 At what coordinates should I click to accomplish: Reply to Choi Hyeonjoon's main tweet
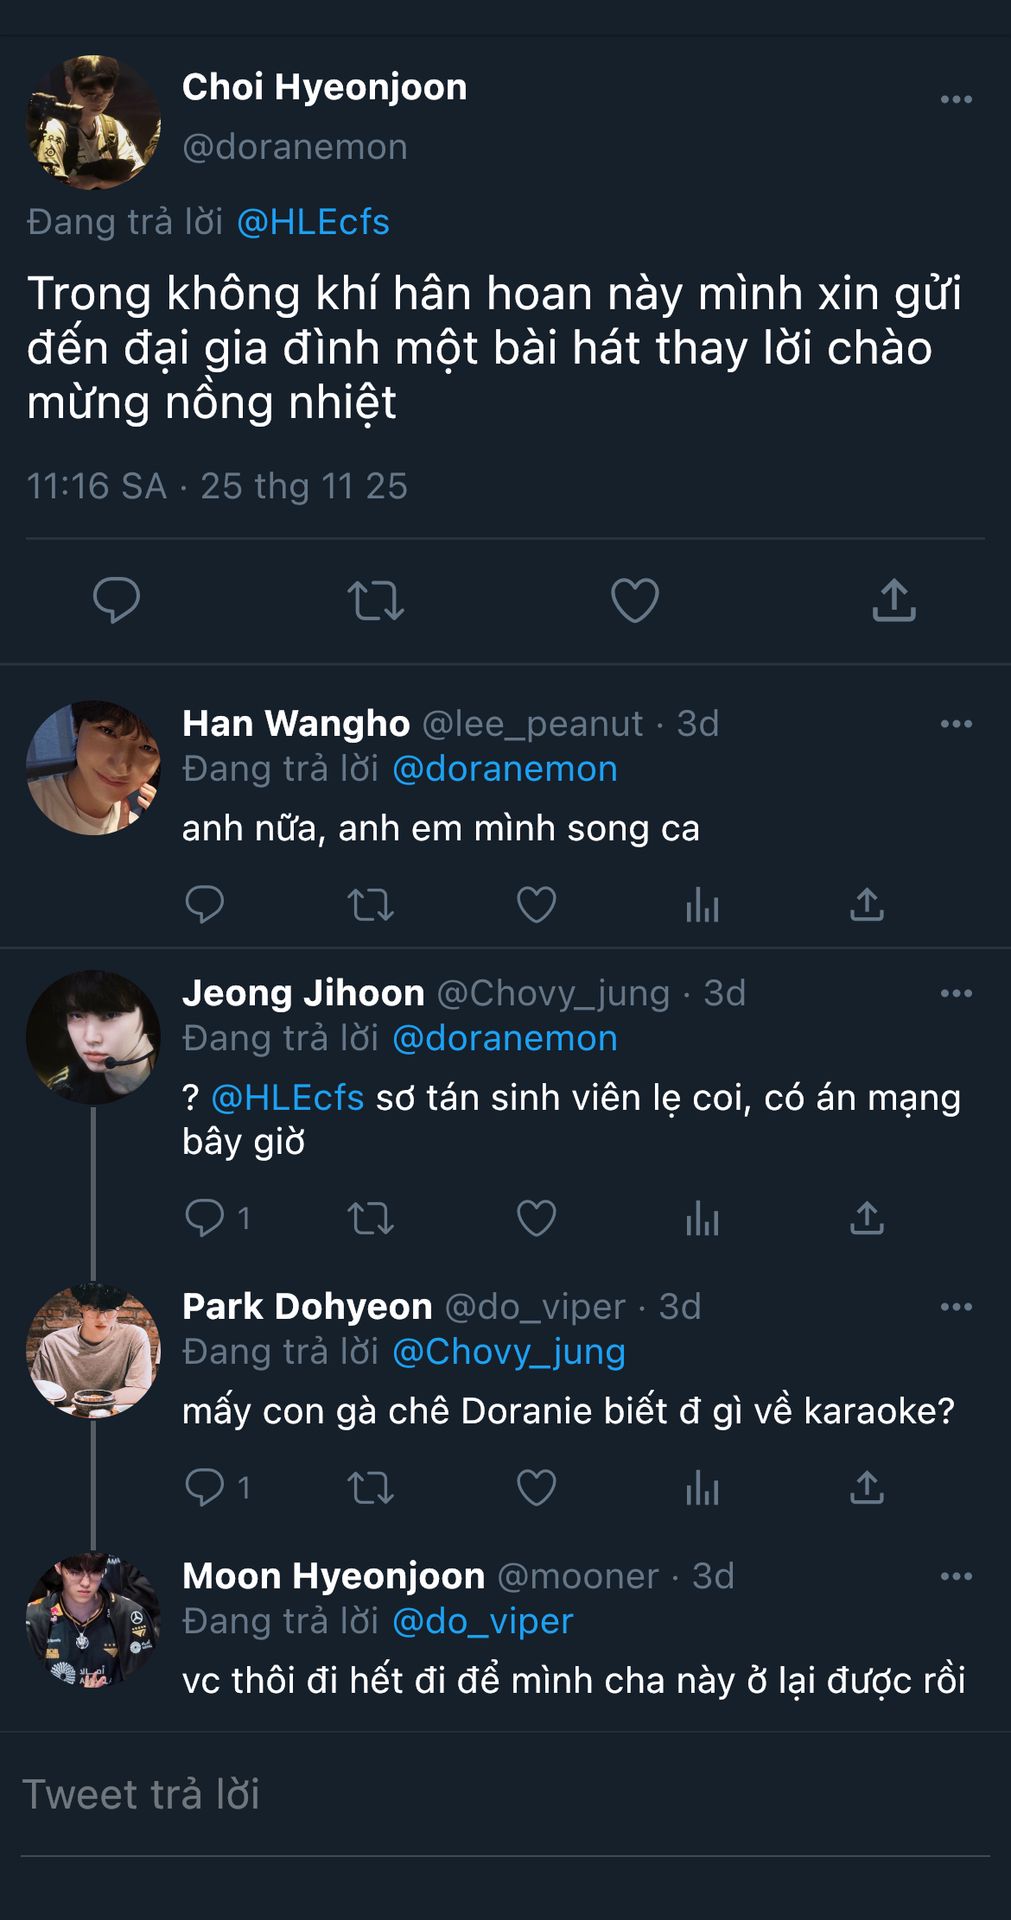coord(116,601)
